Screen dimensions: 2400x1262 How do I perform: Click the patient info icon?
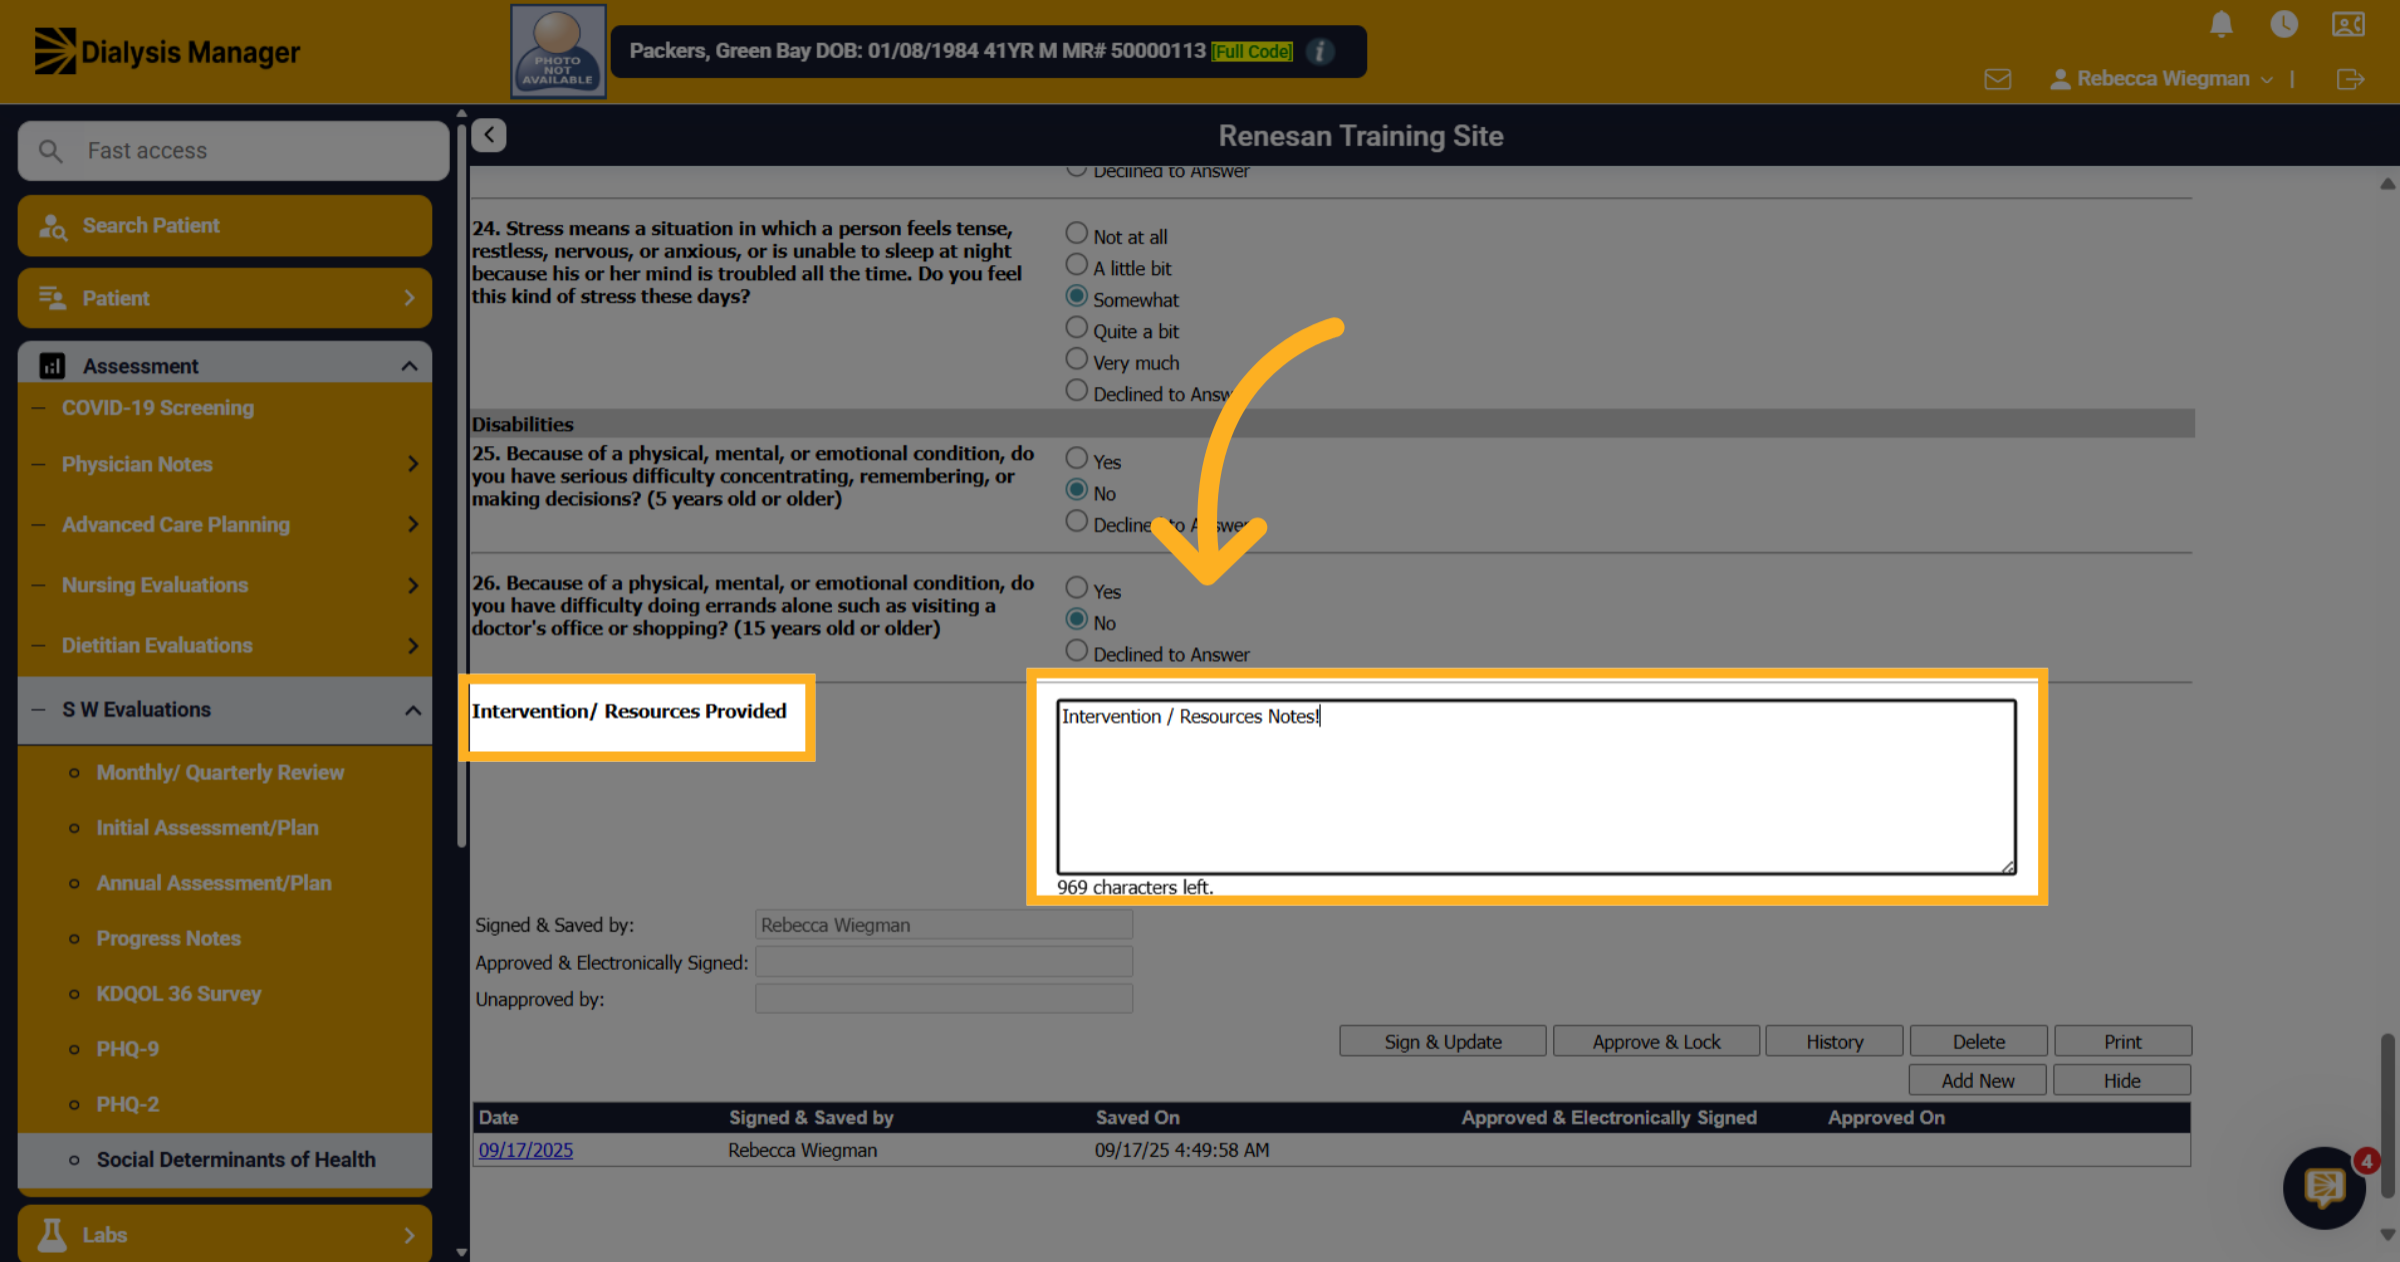1320,51
